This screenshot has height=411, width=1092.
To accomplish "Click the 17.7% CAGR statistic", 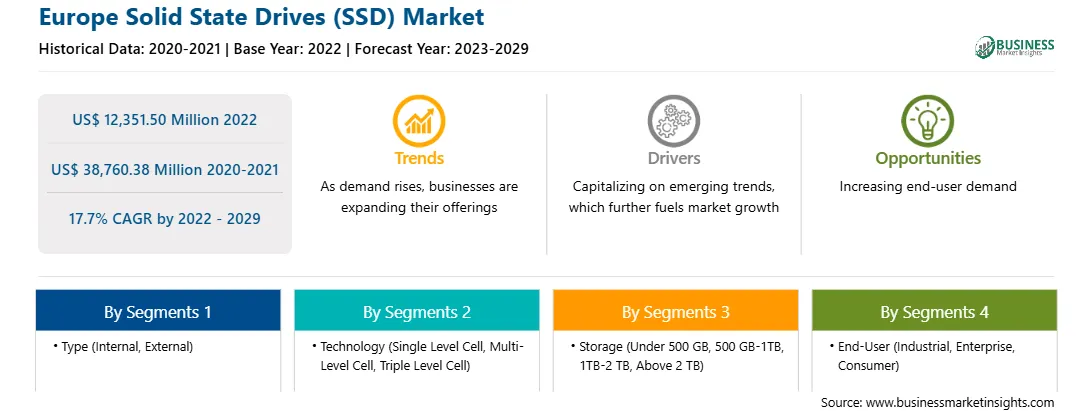I will [x=164, y=219].
